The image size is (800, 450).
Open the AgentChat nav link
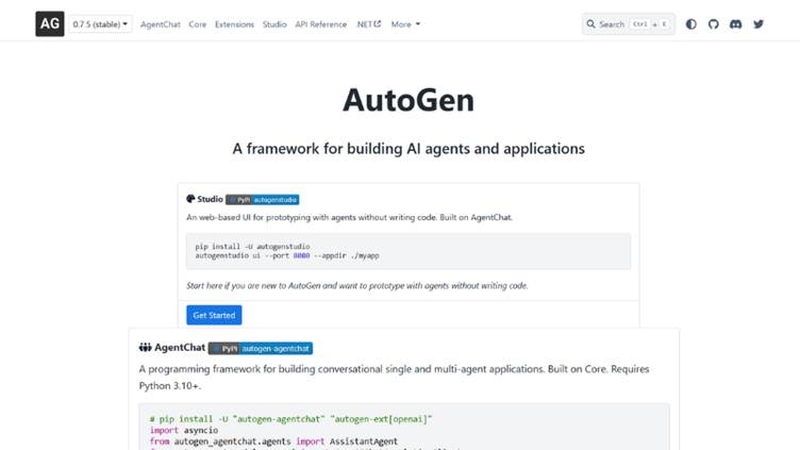point(160,24)
